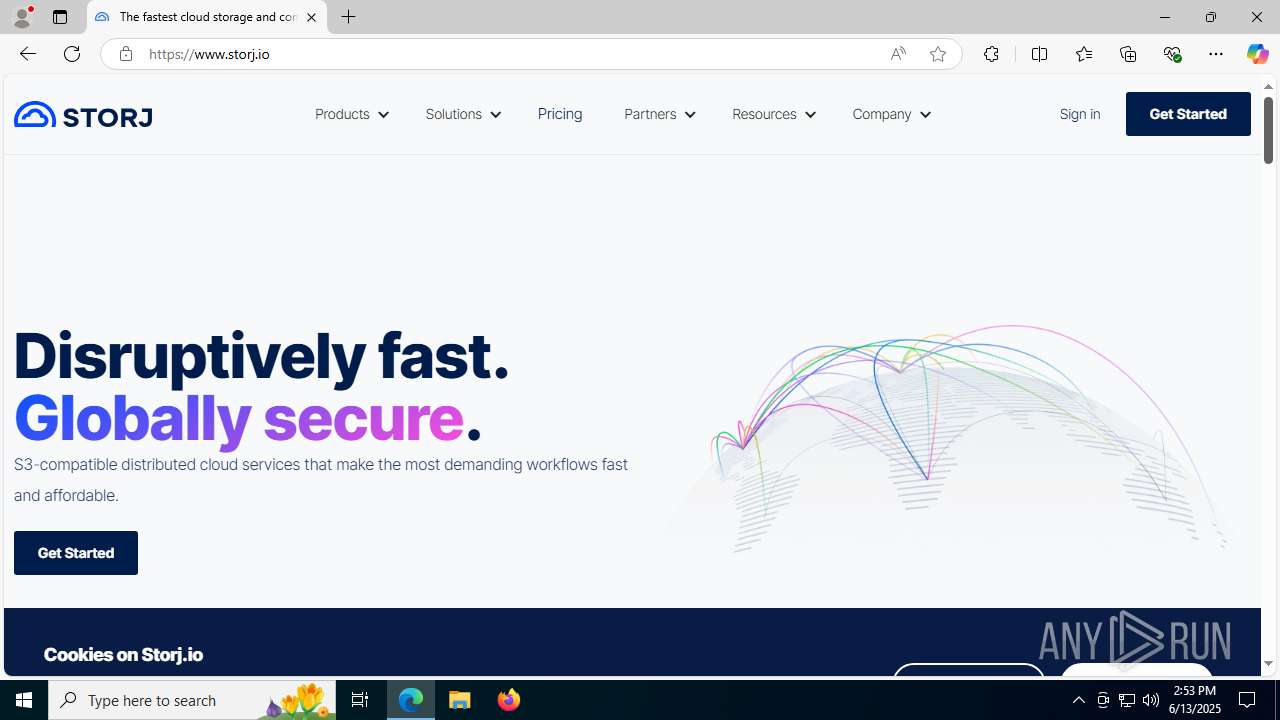Screen dimensions: 1280x720
Task: Open the Action Center notifications
Action: pos(1248,700)
